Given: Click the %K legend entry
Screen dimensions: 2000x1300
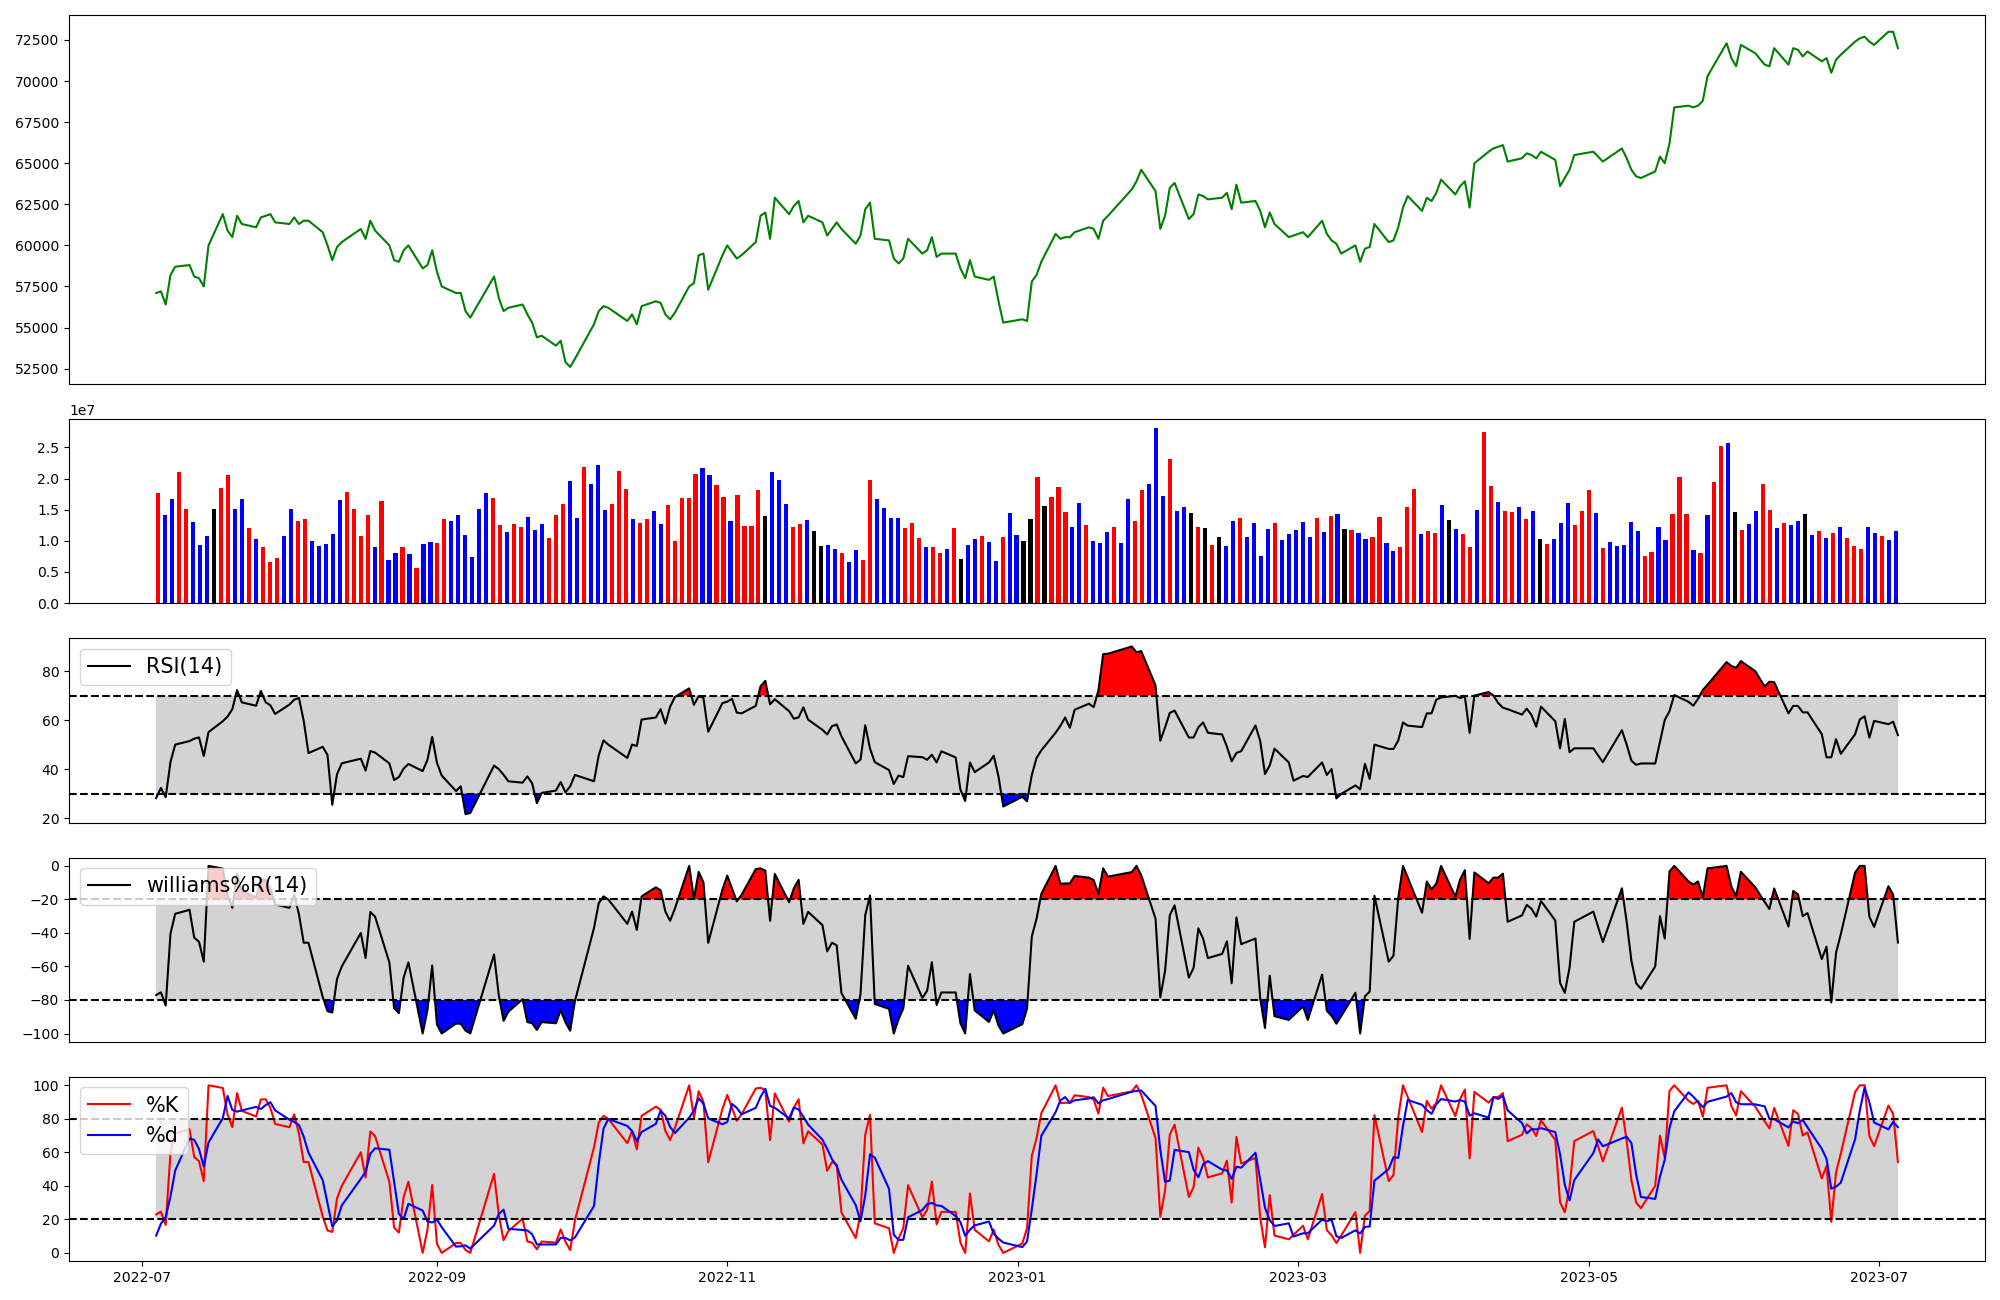Looking at the screenshot, I should [162, 1104].
